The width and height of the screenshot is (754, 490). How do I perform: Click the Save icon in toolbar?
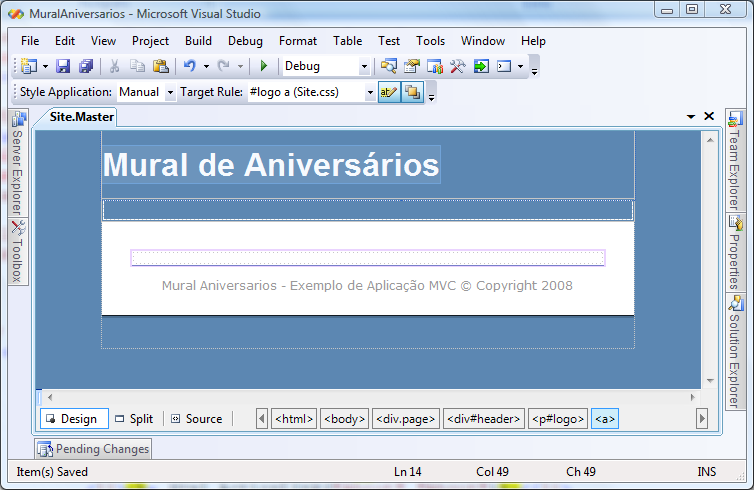(x=63, y=66)
